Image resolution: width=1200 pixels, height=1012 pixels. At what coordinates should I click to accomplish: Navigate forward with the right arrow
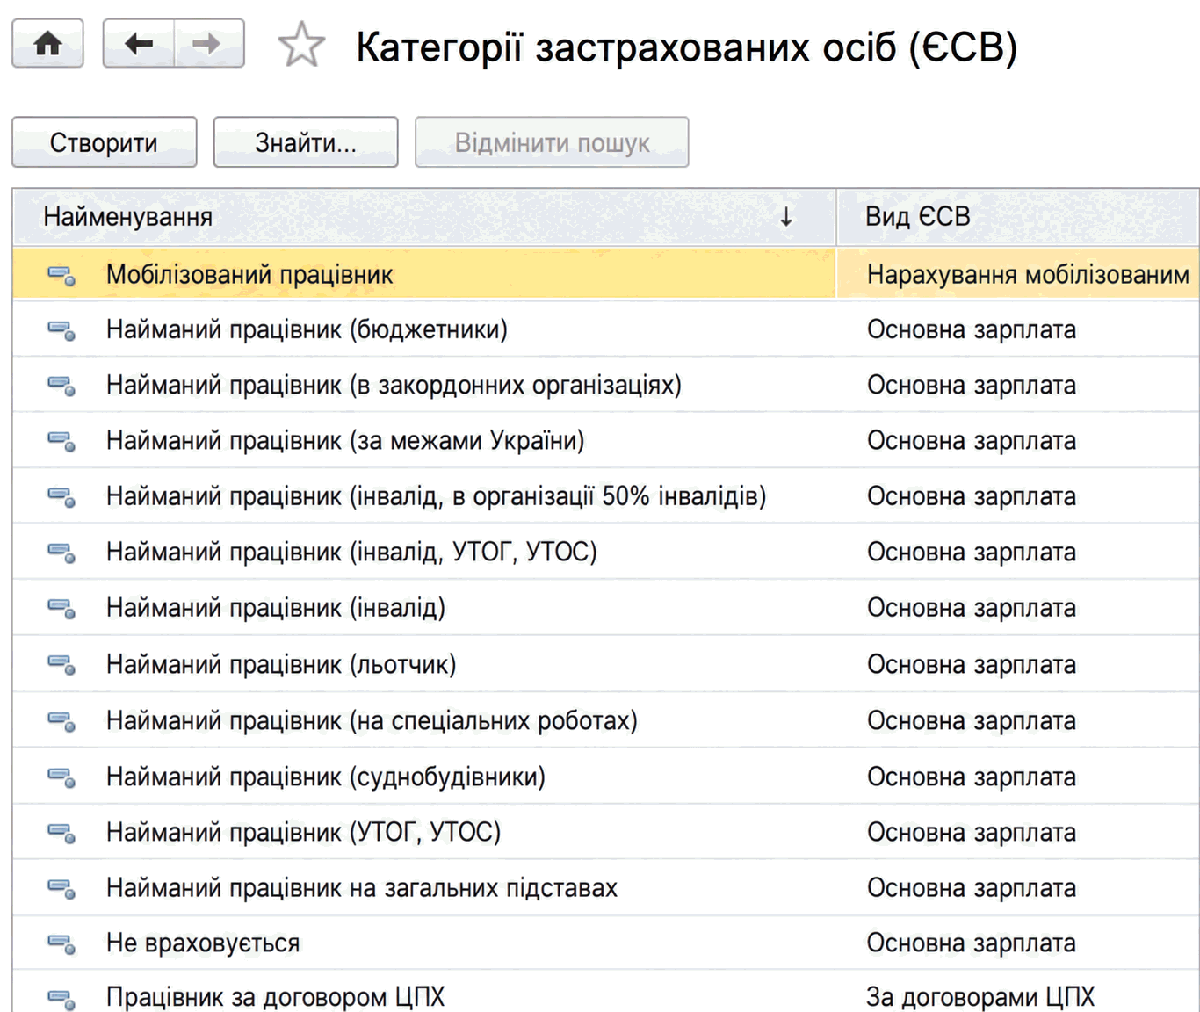point(209,44)
